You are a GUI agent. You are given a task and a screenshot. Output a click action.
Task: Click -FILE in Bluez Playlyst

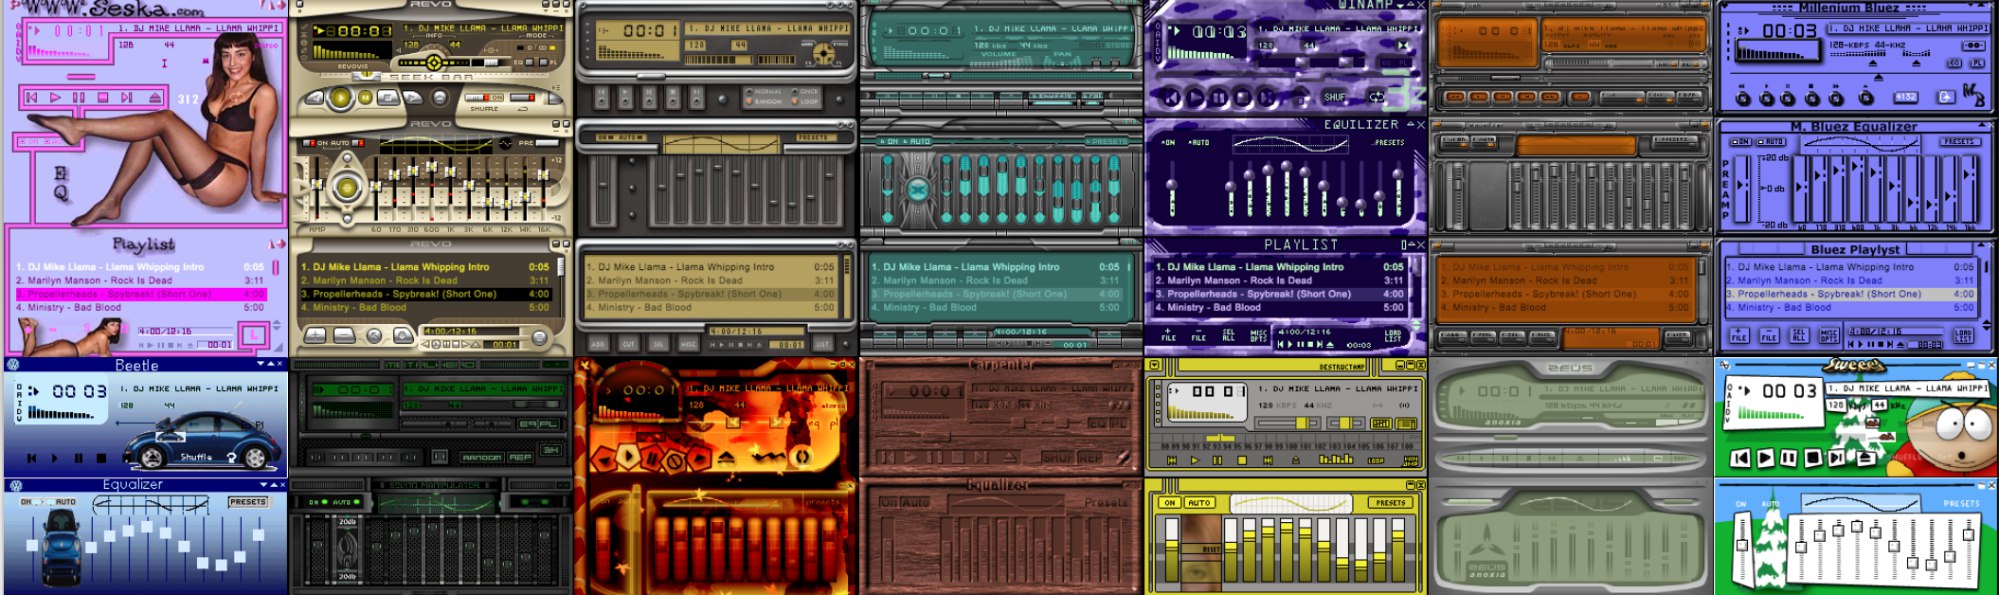[x=1769, y=335]
